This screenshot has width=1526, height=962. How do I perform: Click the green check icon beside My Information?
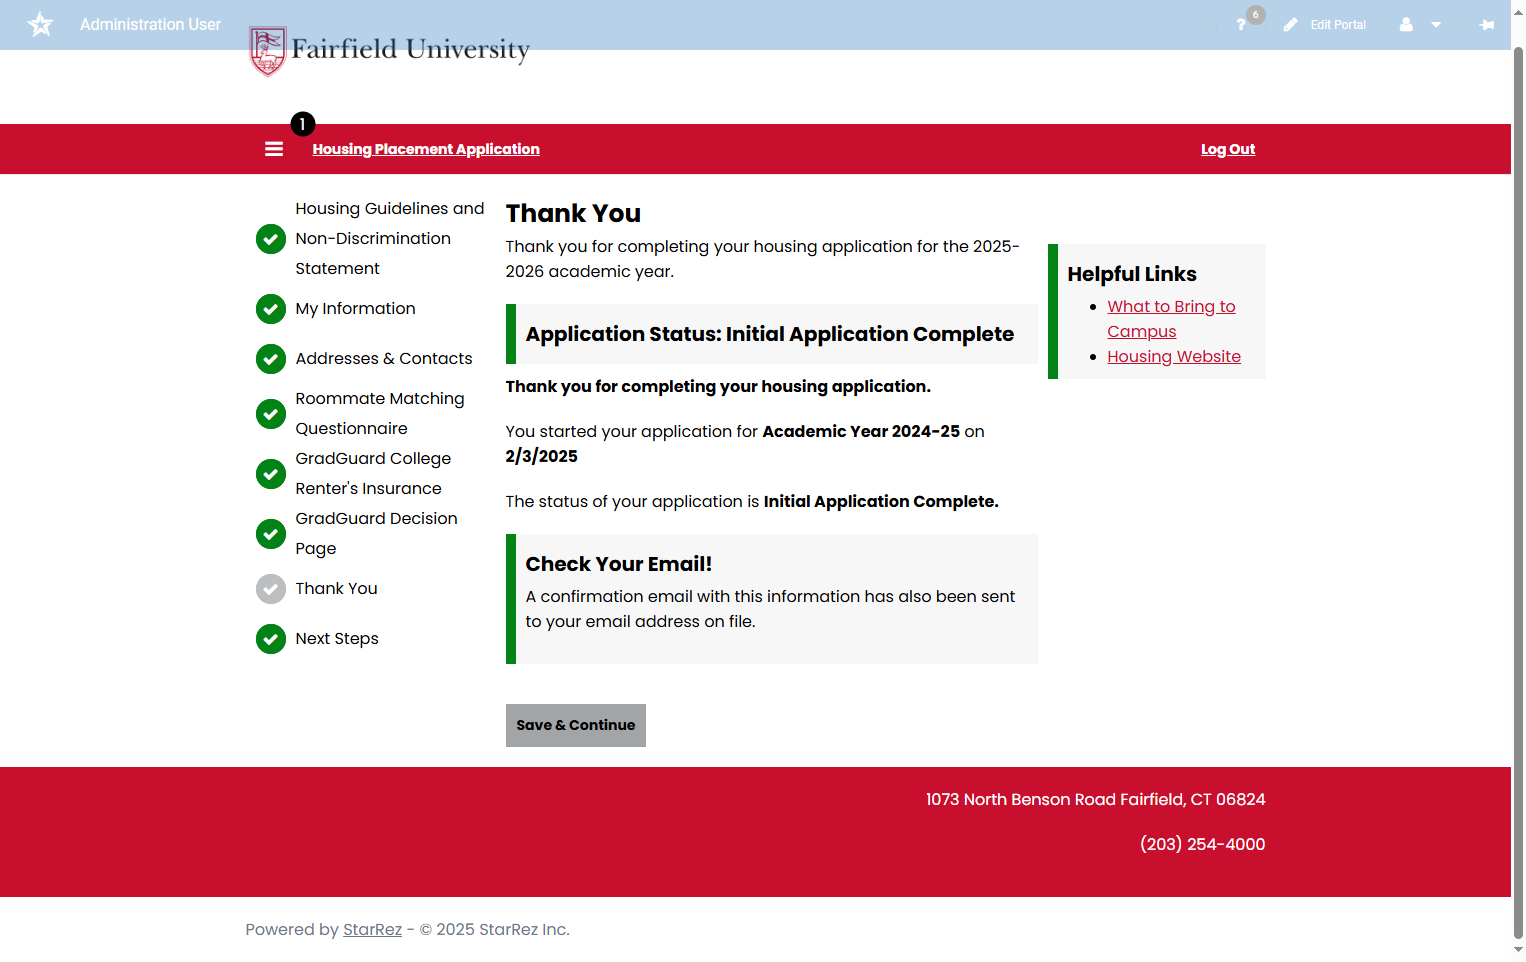tap(271, 309)
